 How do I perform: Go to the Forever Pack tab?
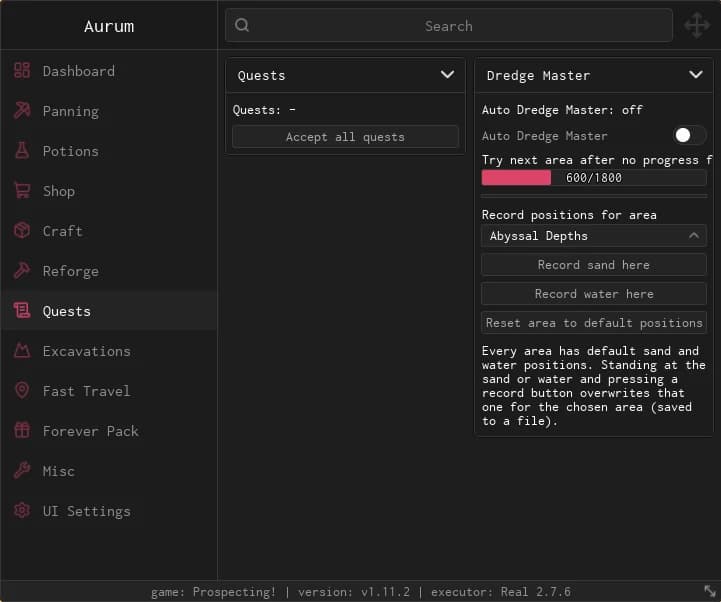coord(109,431)
